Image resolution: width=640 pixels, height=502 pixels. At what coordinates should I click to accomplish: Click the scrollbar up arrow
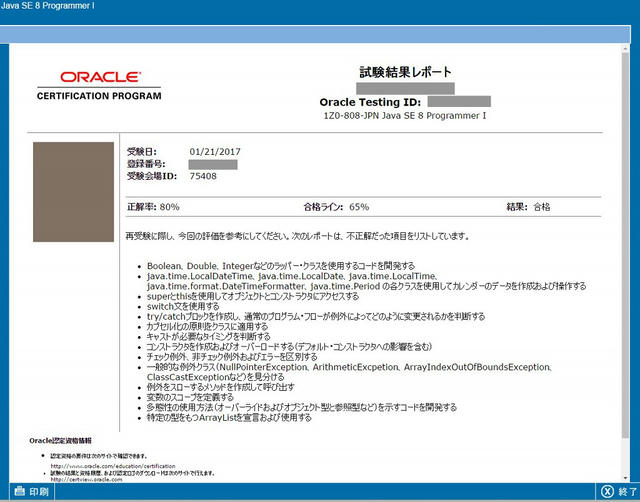(x=625, y=49)
